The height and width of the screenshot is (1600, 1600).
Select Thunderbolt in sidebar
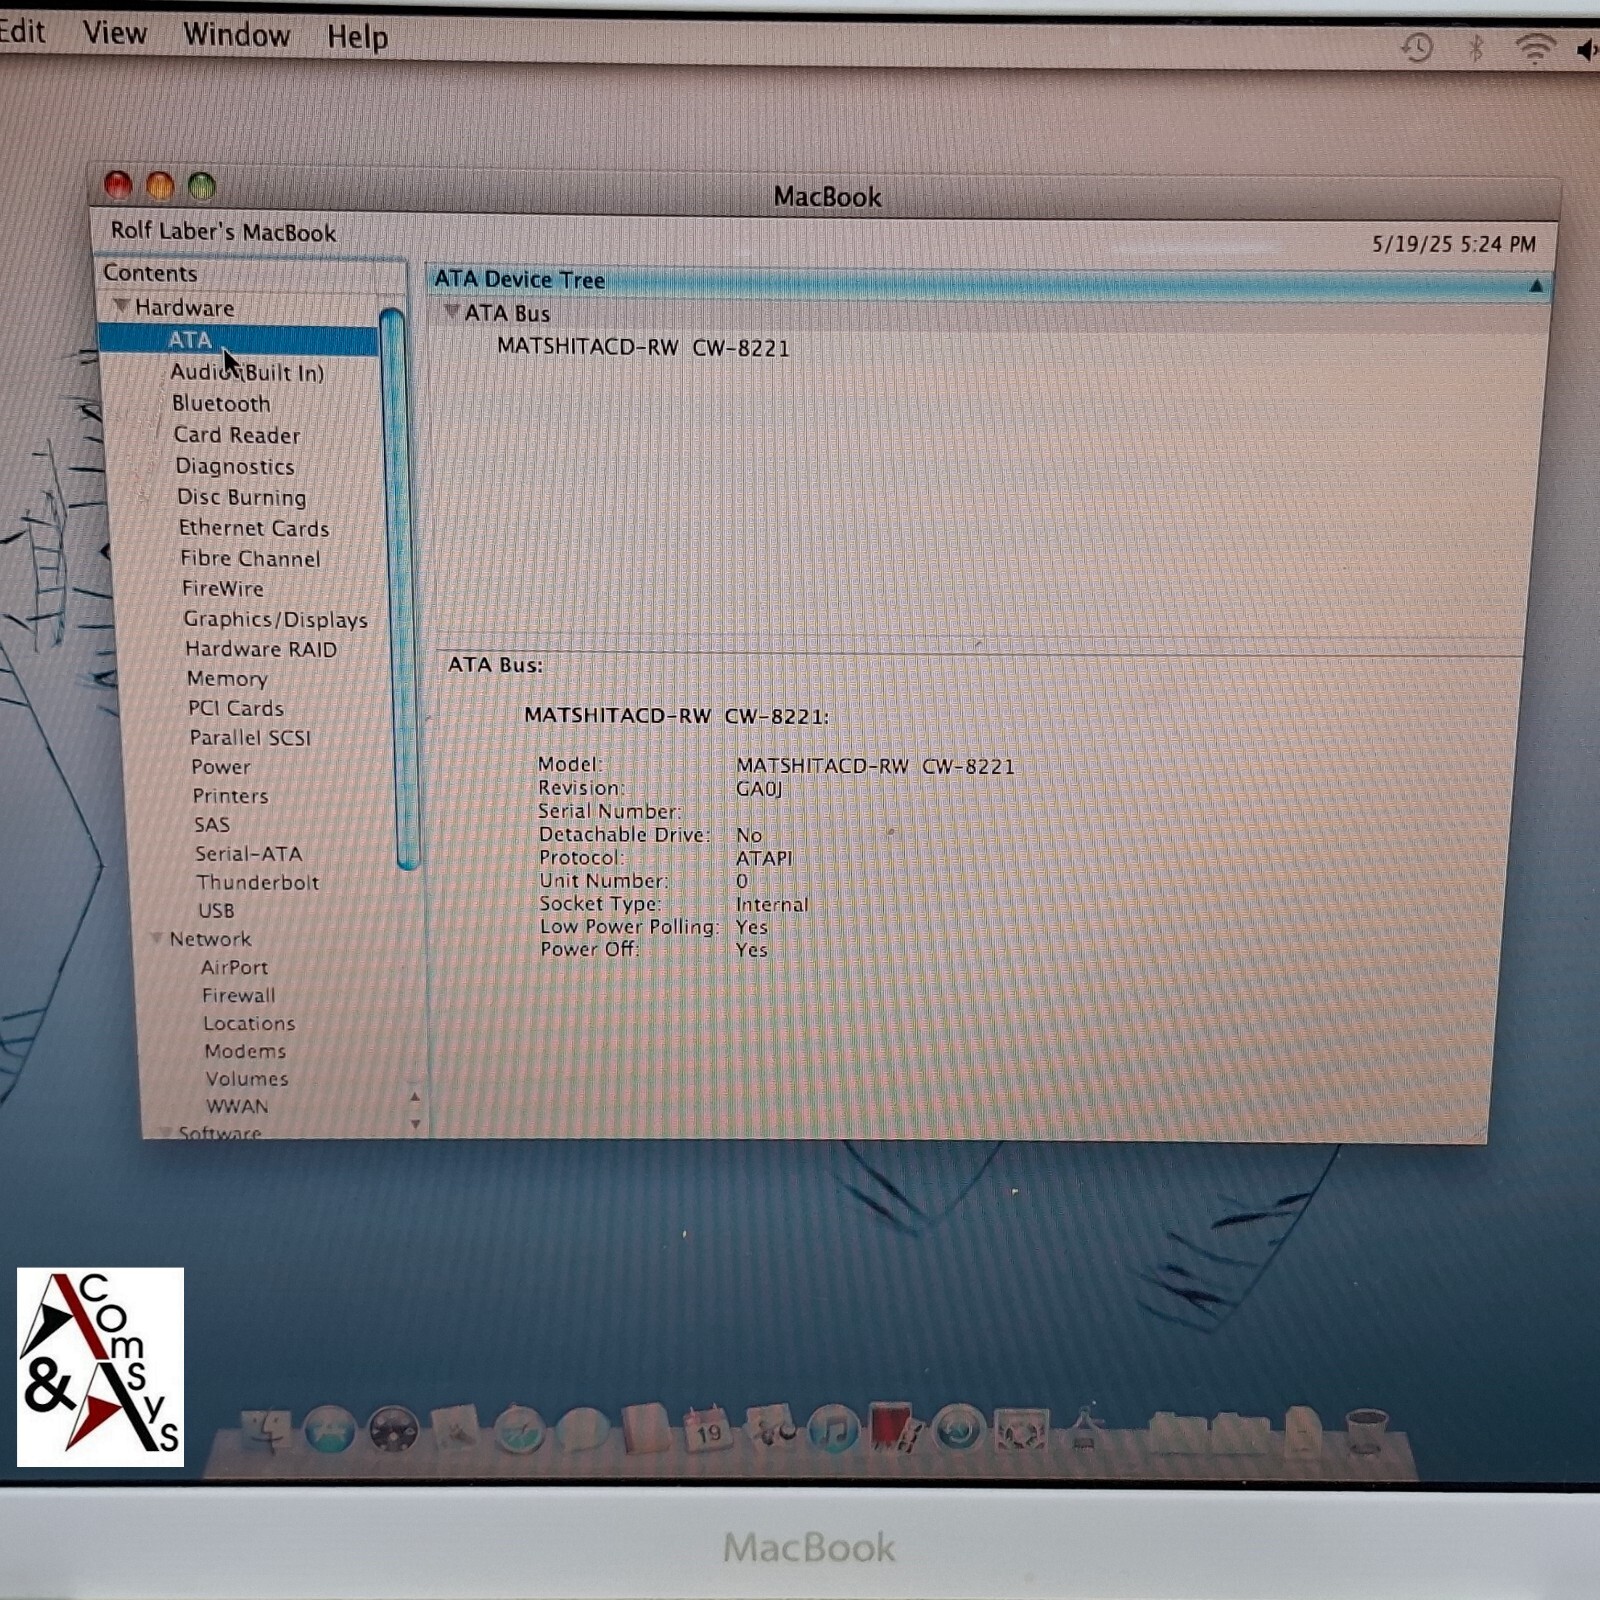pyautogui.click(x=257, y=882)
